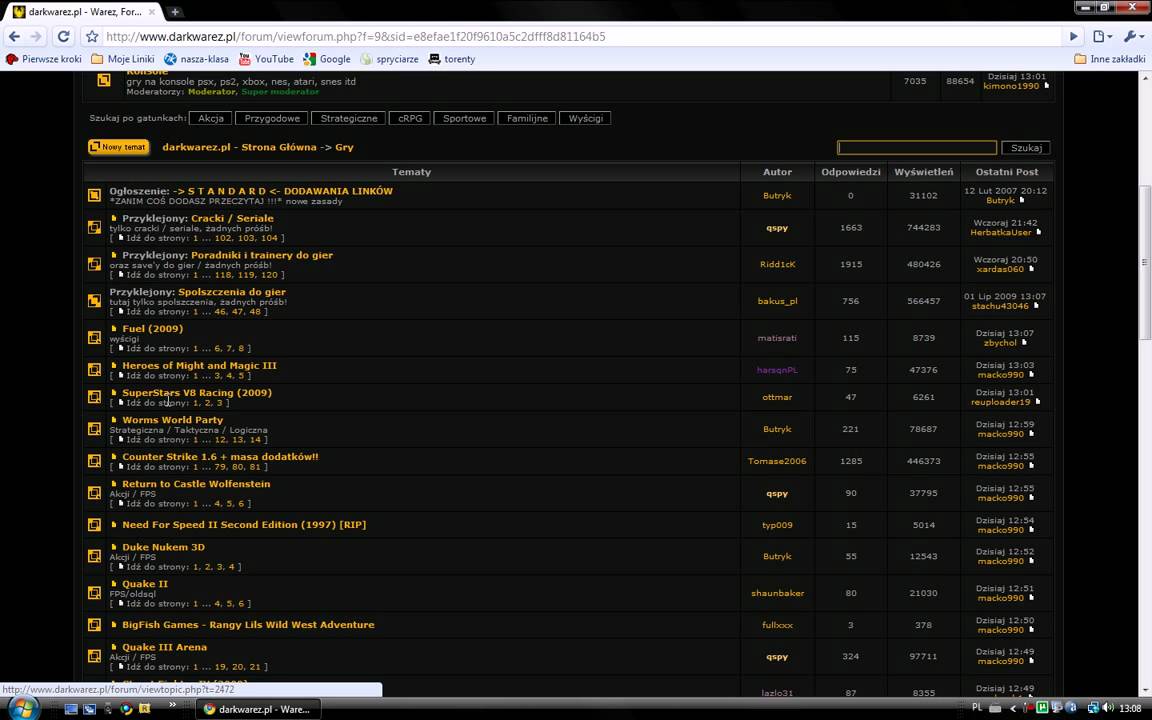Select the darkwarez.pl browser tab
The image size is (1152, 720).
coord(86,12)
